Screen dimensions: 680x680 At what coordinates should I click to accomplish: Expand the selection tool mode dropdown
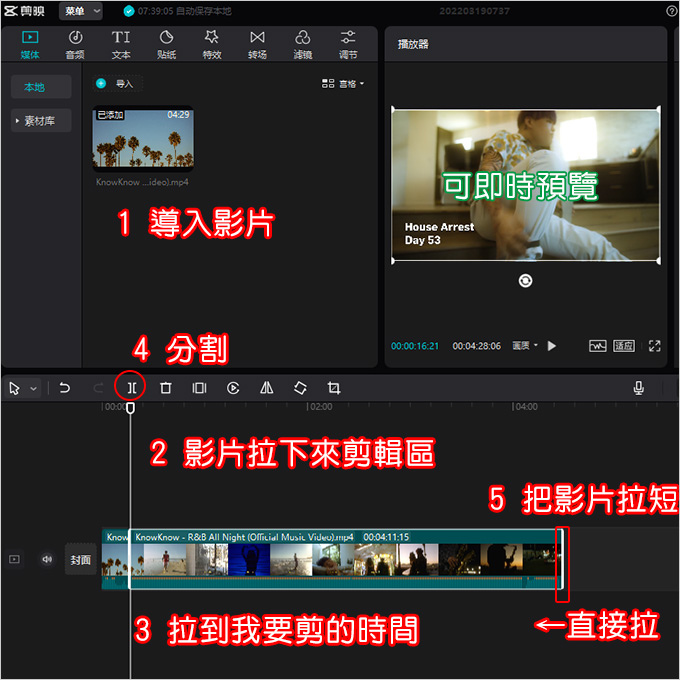[x=33, y=389]
